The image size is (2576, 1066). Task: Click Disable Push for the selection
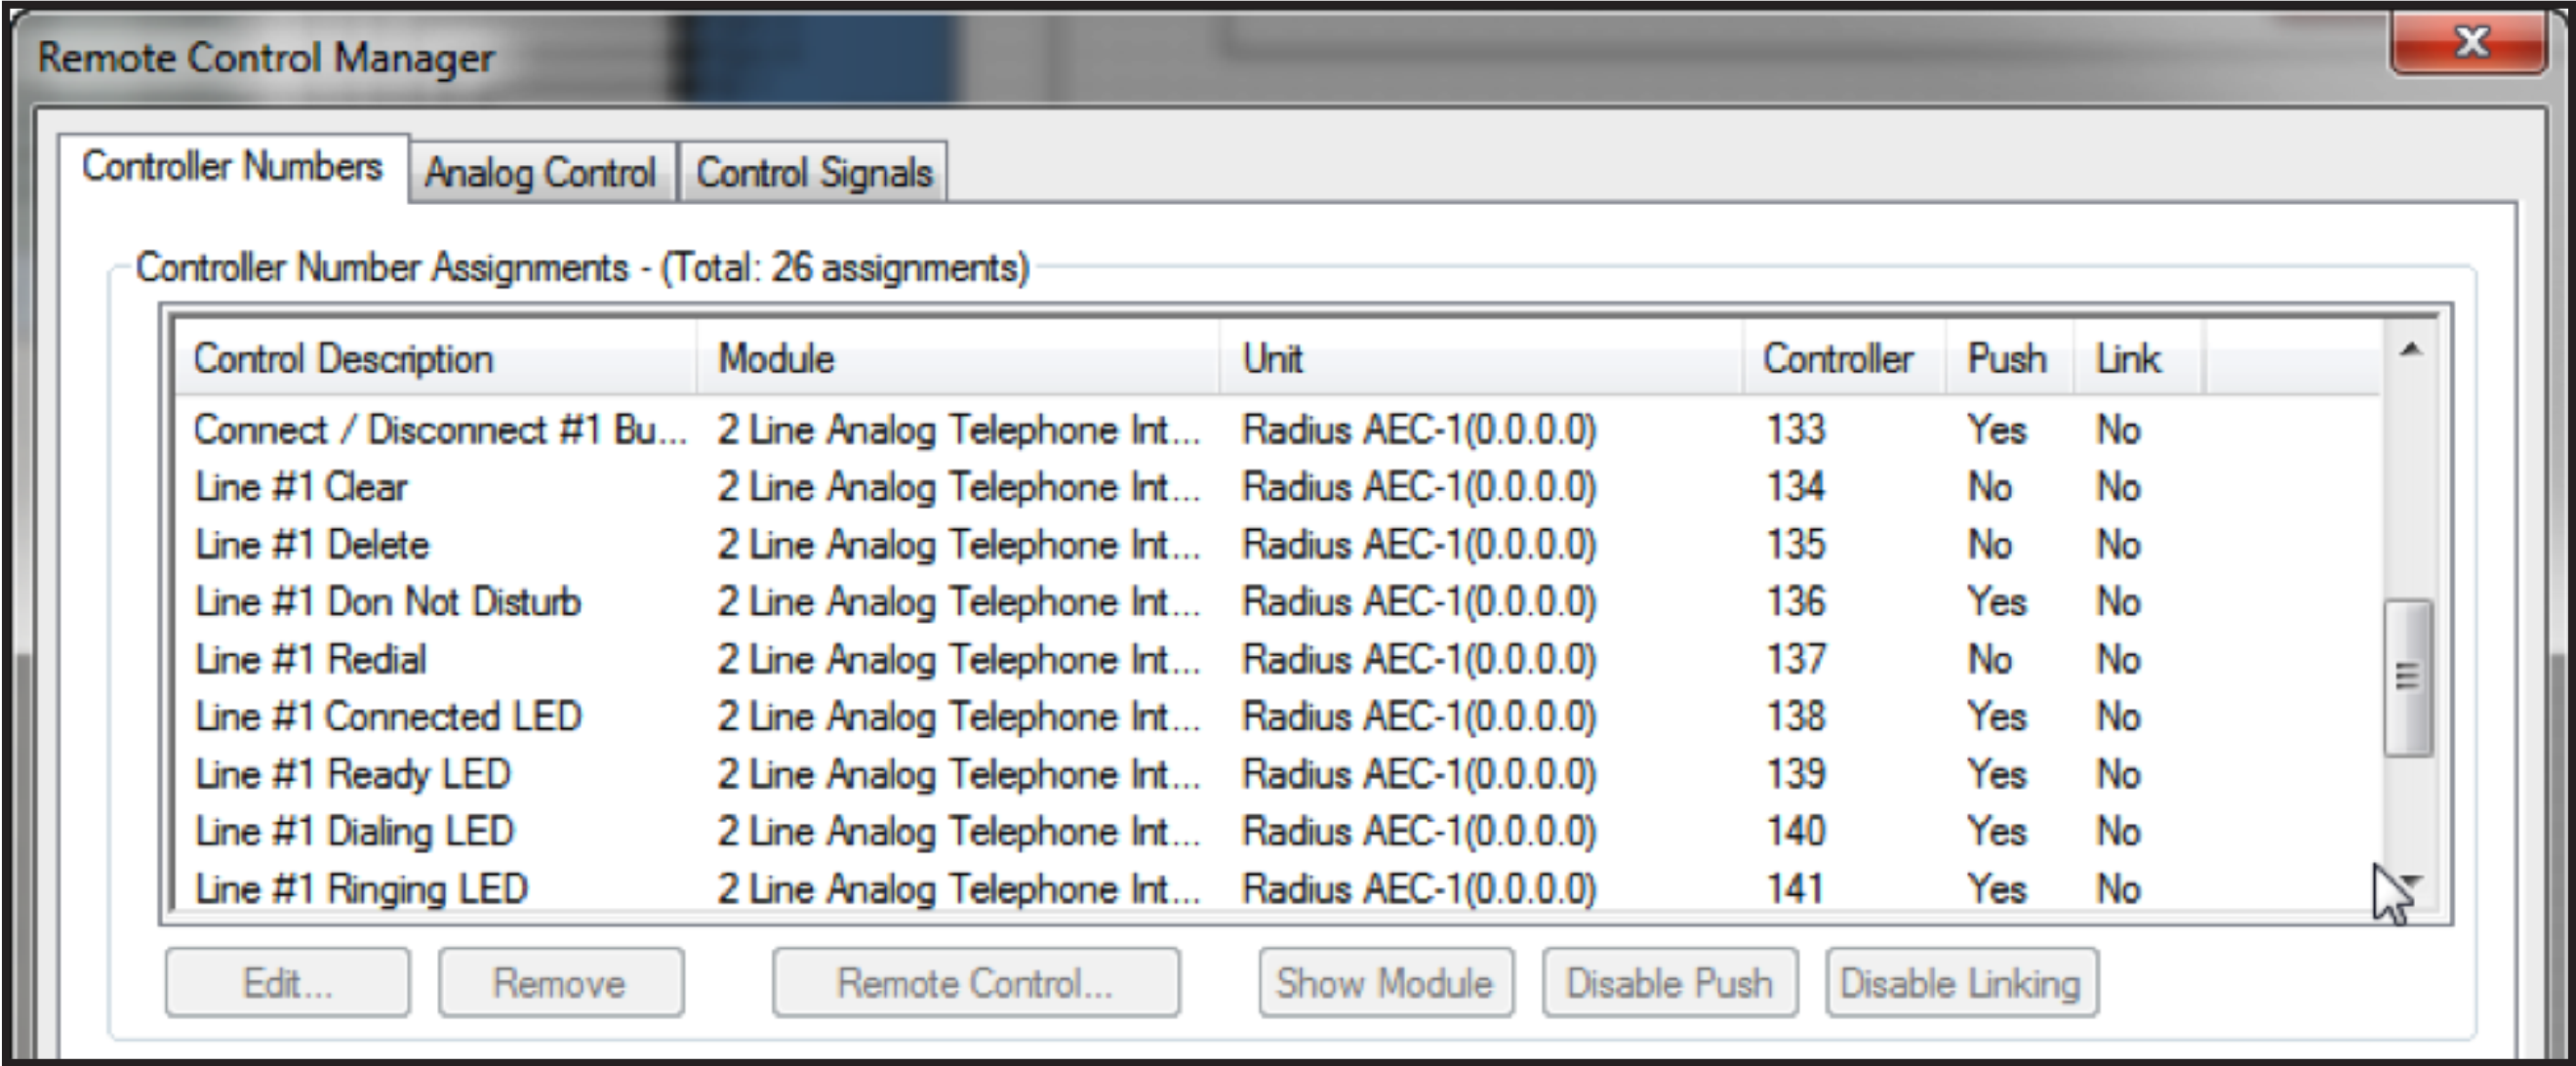[1671, 983]
